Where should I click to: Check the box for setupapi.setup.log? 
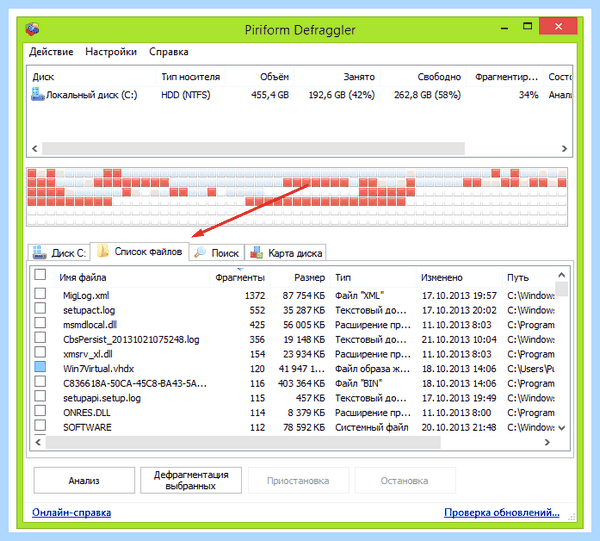(40, 396)
